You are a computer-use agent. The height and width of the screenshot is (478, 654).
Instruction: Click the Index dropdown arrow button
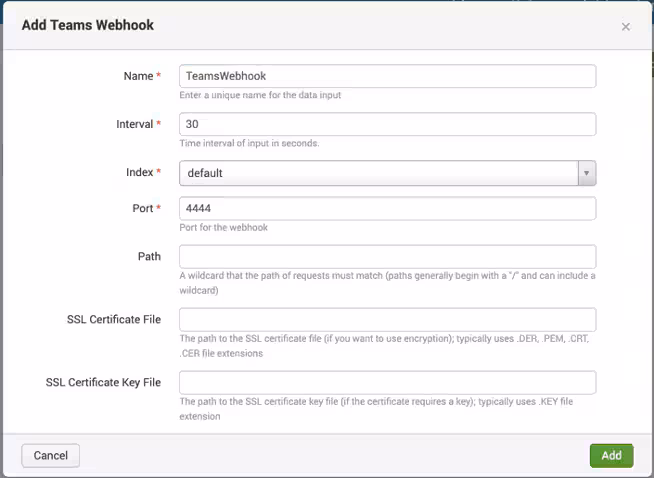click(x=587, y=173)
